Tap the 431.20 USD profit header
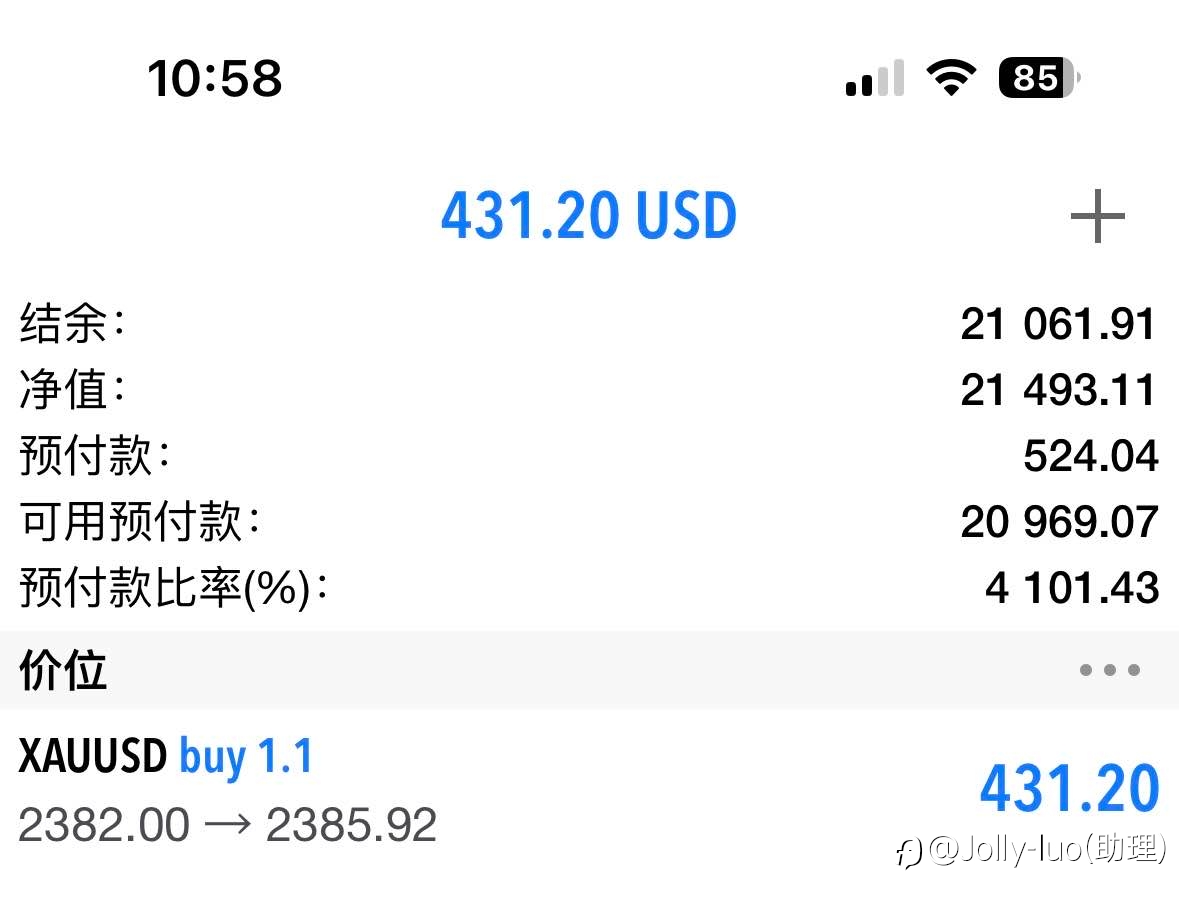Image resolution: width=1179 pixels, height=904 pixels. pyautogui.click(x=589, y=216)
